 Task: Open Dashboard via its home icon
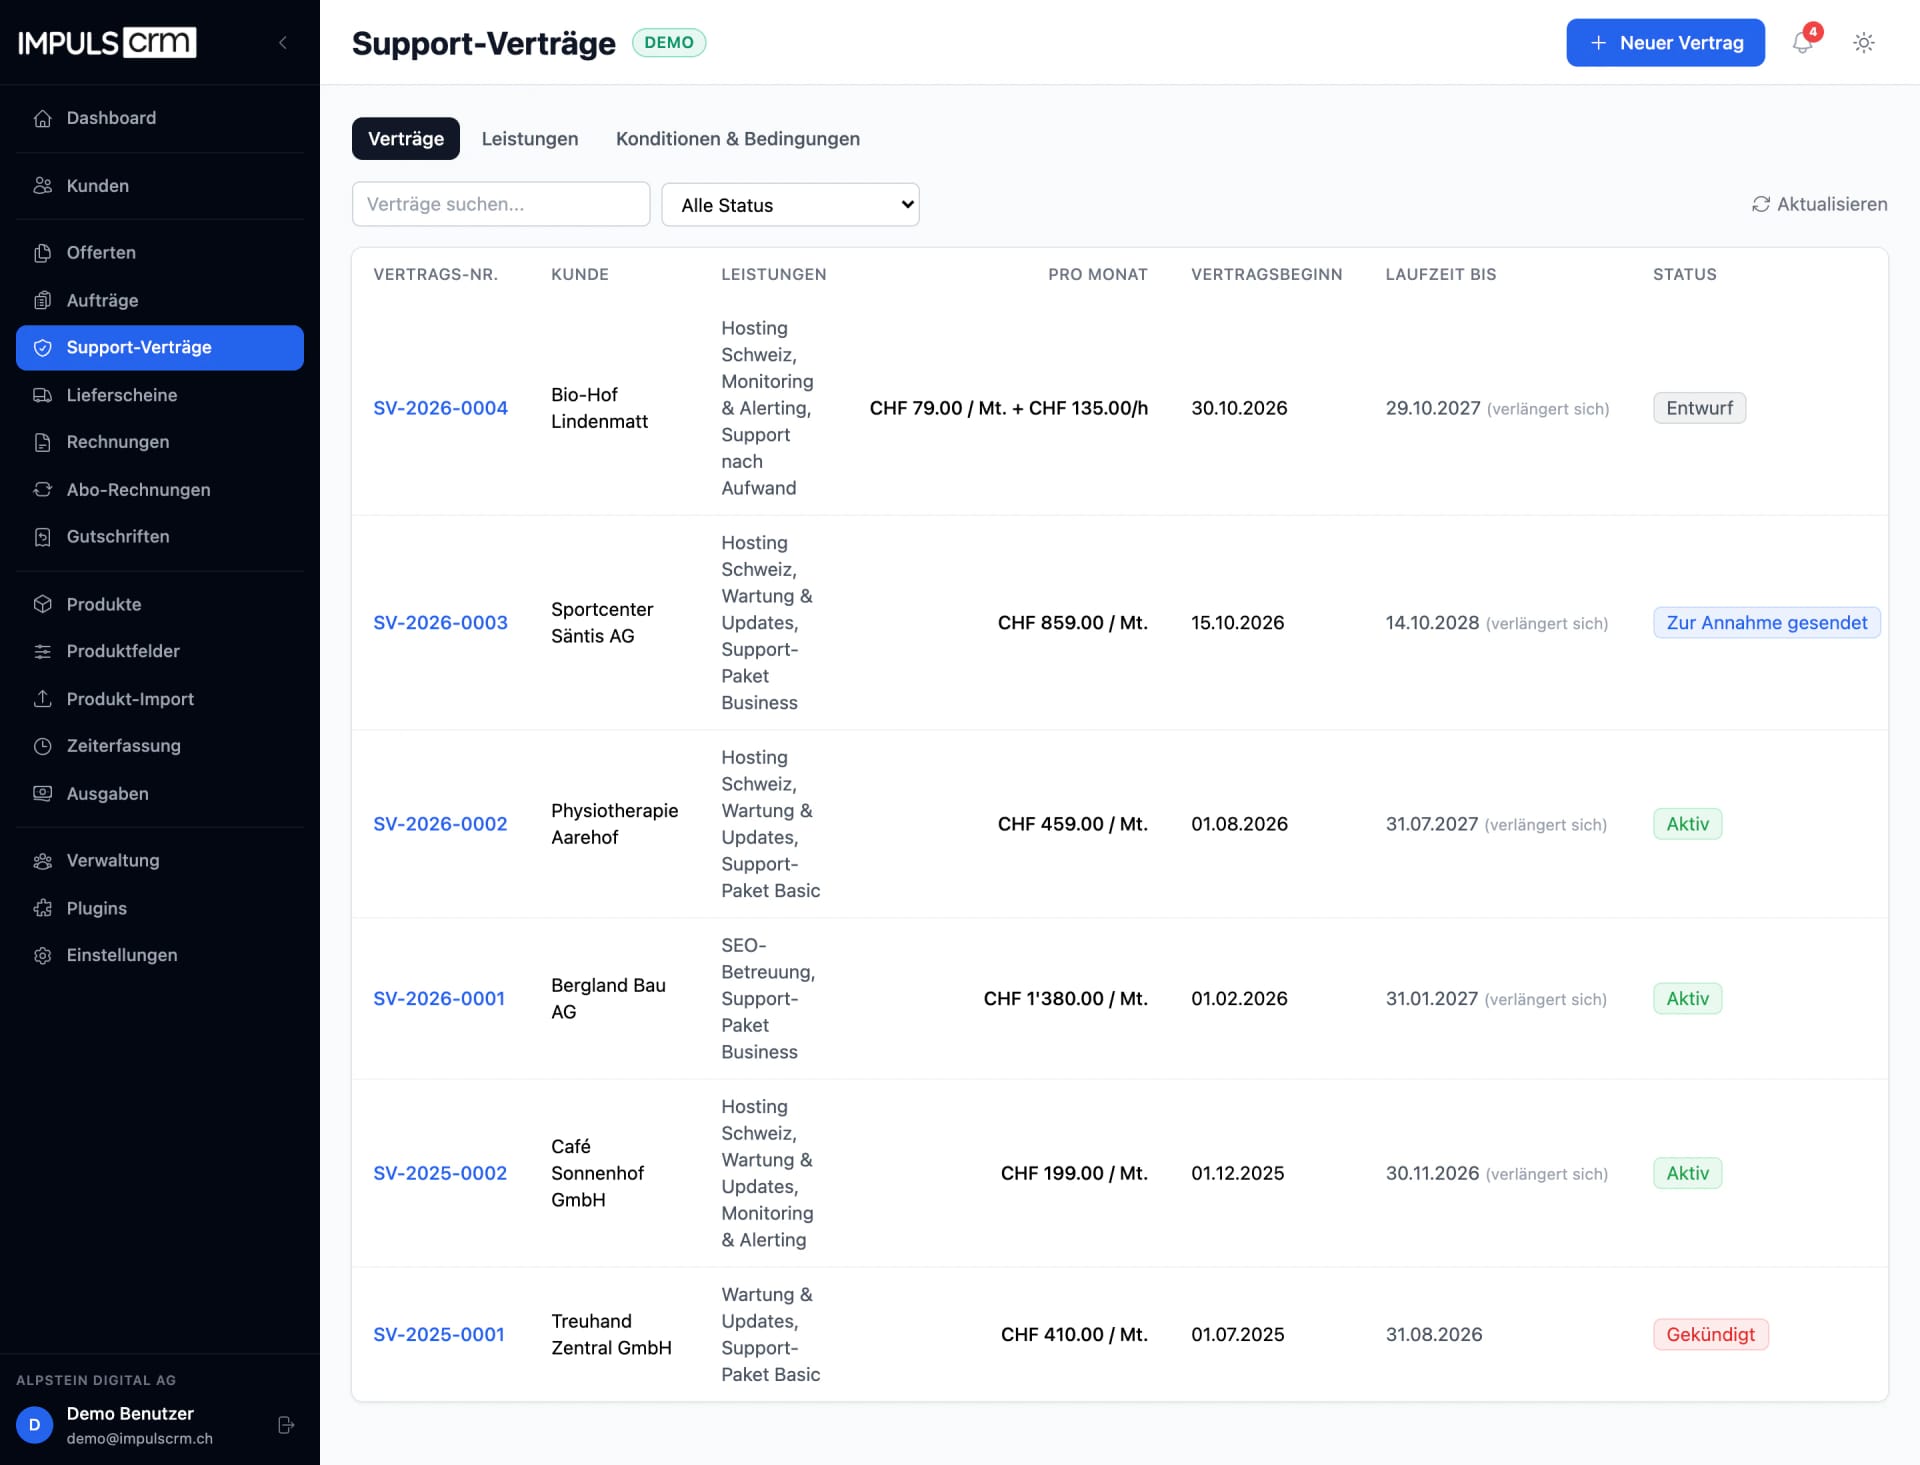click(42, 118)
